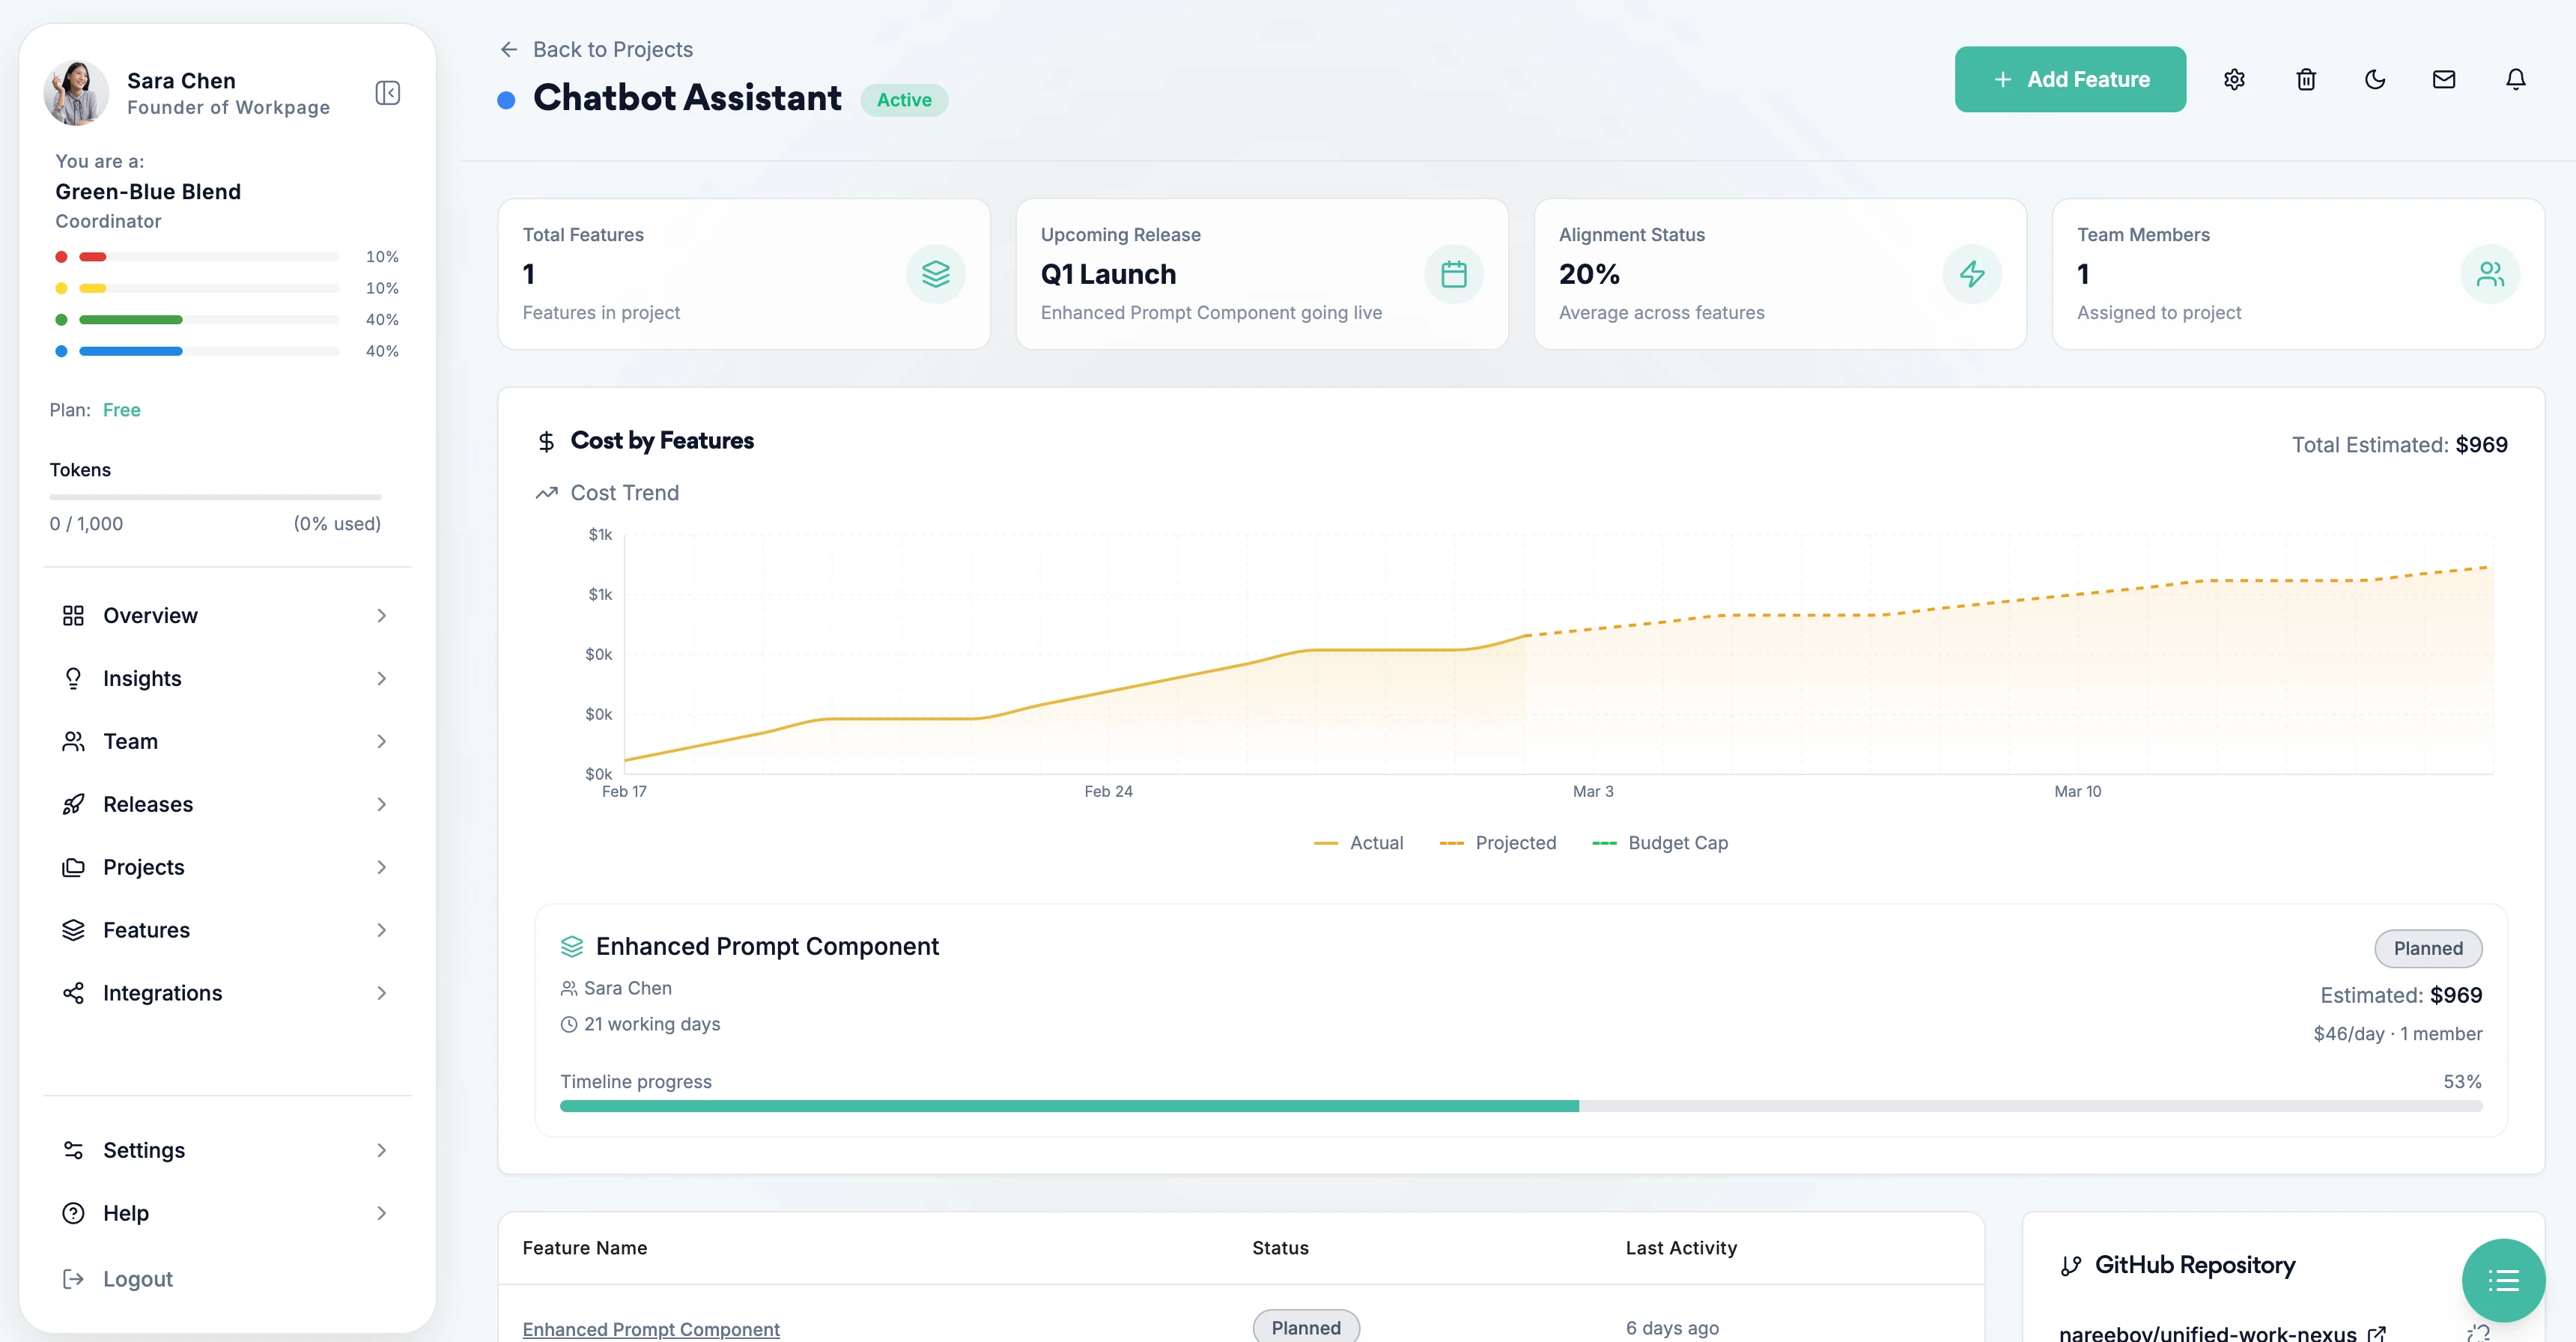The height and width of the screenshot is (1342, 2576).
Task: Expand the Settings chevron
Action: pyautogui.click(x=381, y=1150)
